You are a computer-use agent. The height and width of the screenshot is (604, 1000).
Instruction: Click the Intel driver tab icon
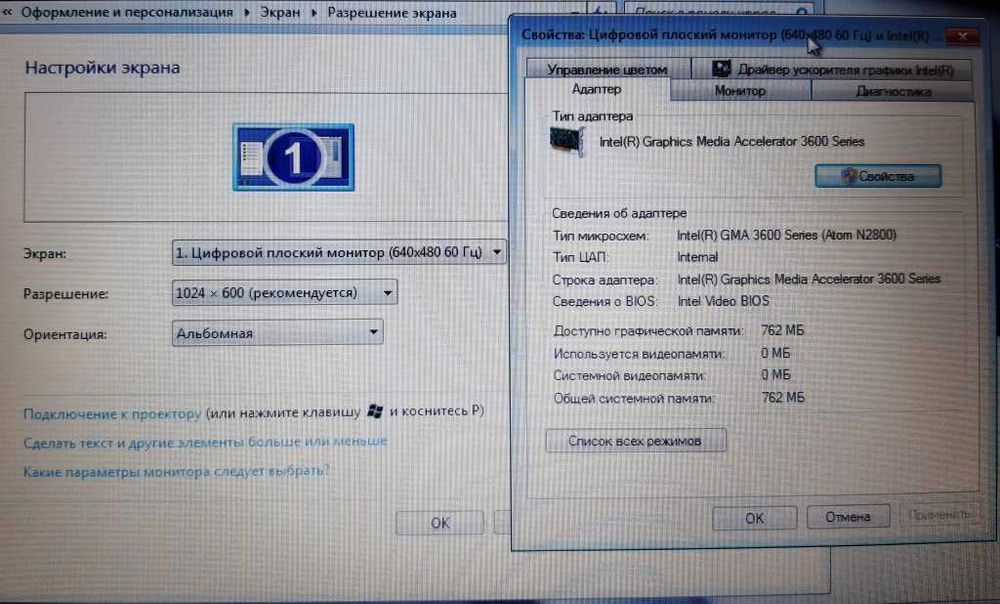click(721, 69)
